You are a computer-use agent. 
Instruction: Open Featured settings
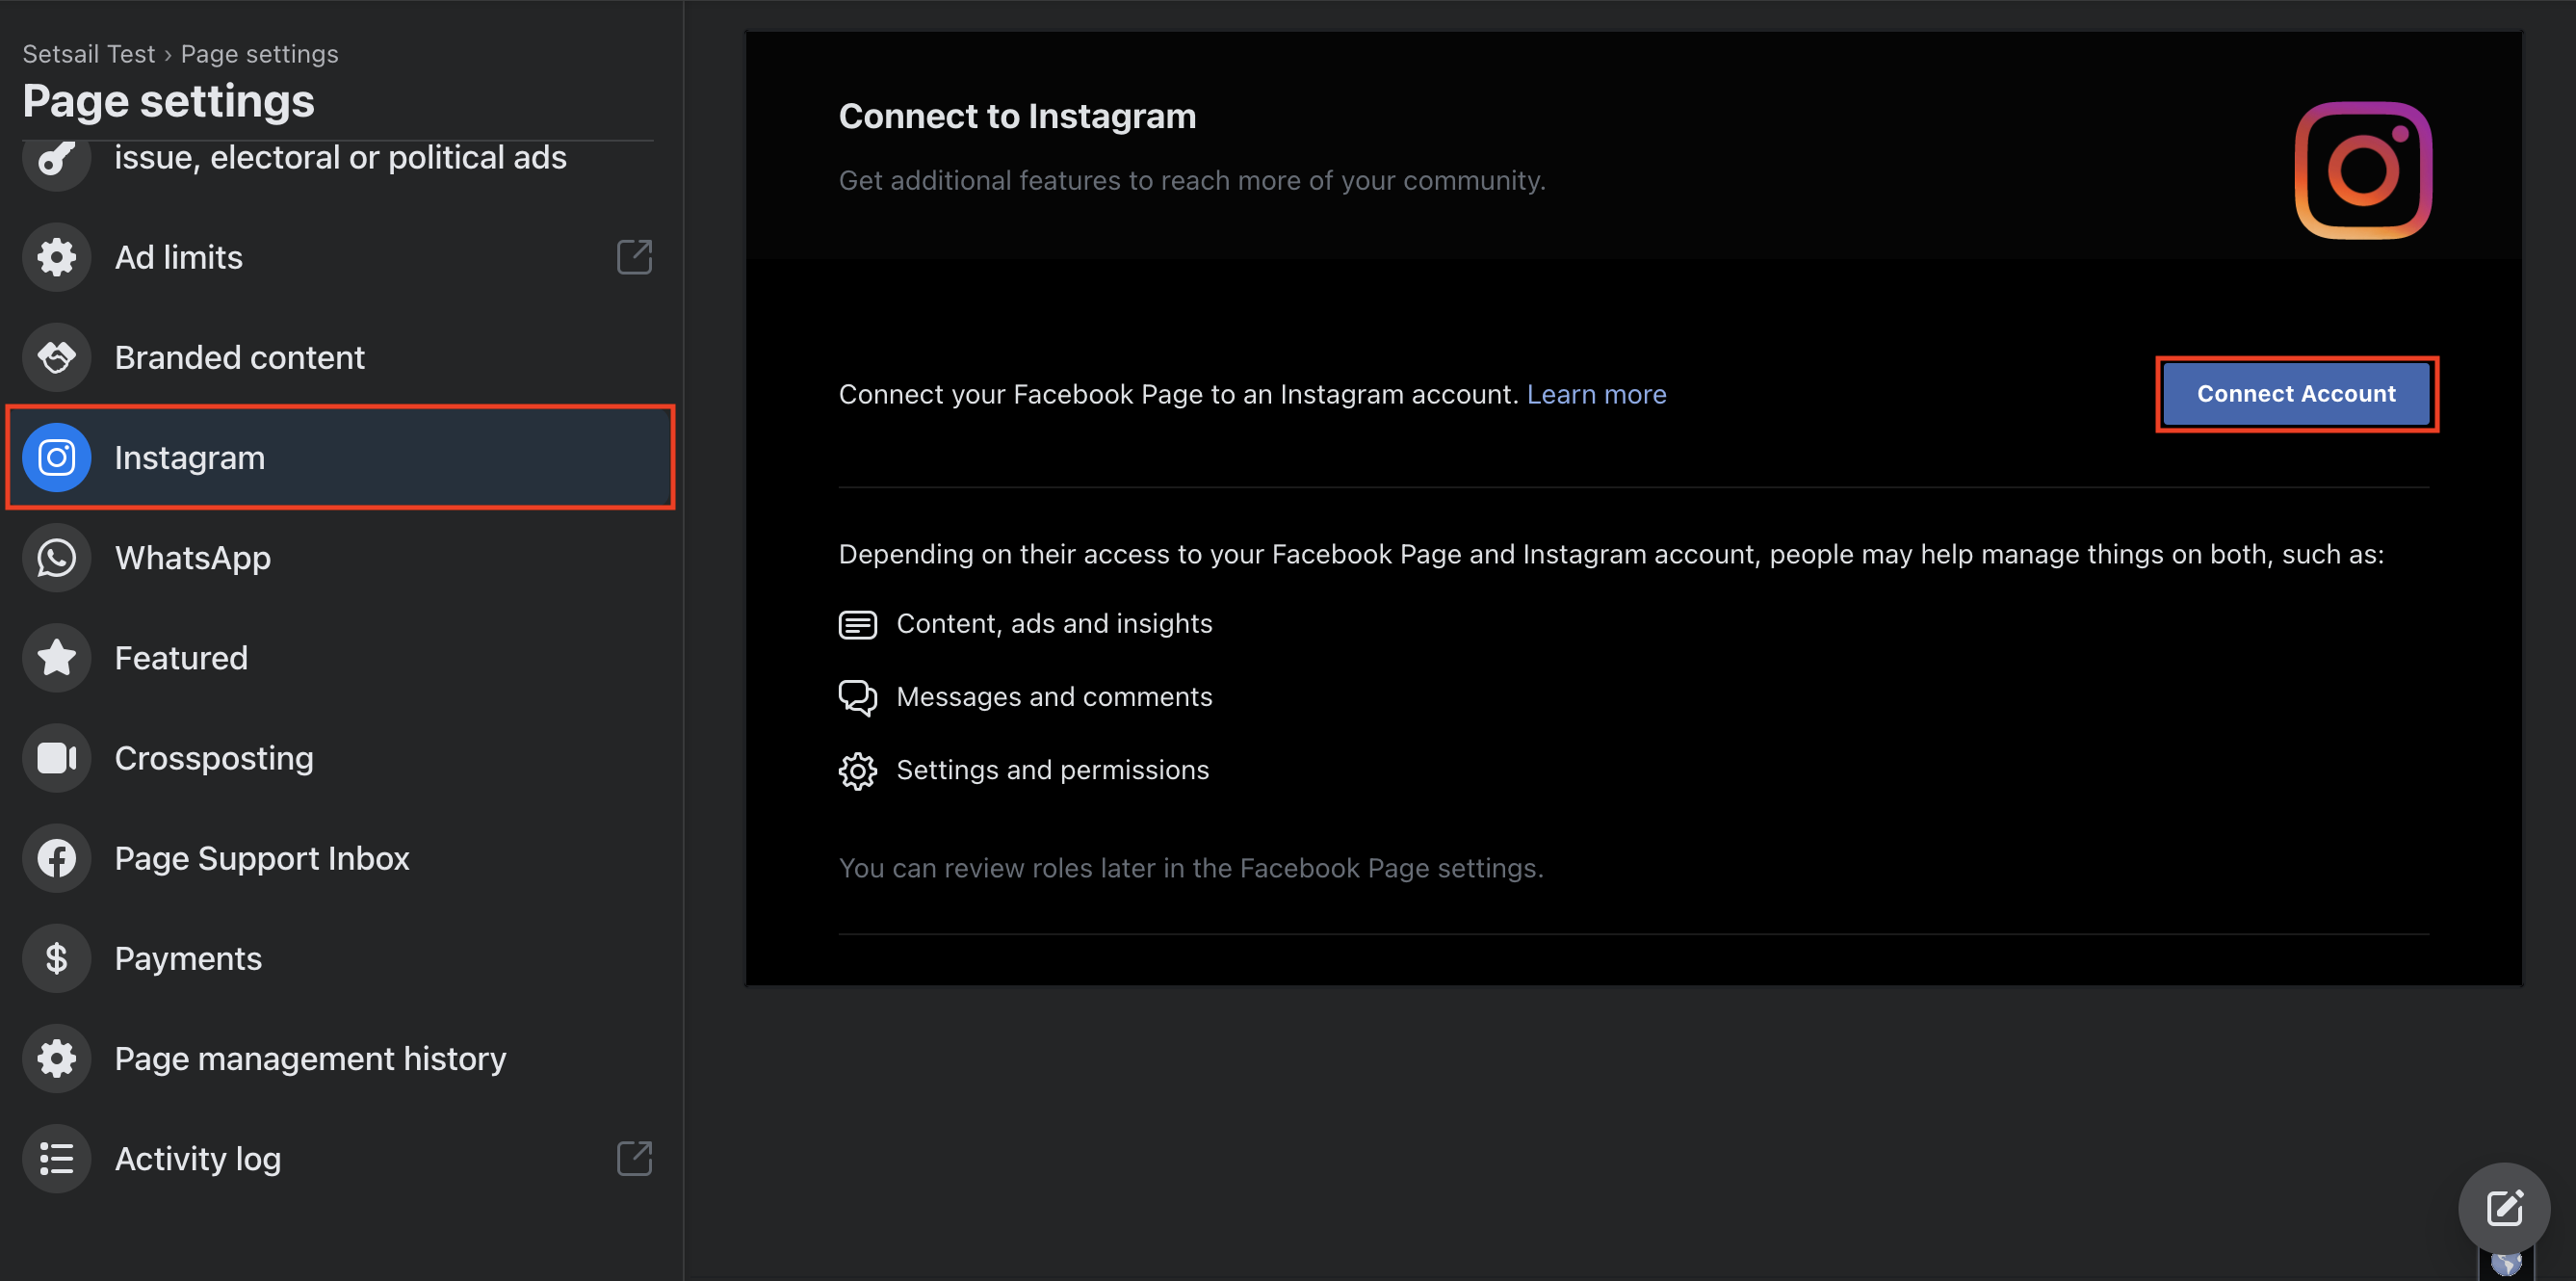(338, 657)
